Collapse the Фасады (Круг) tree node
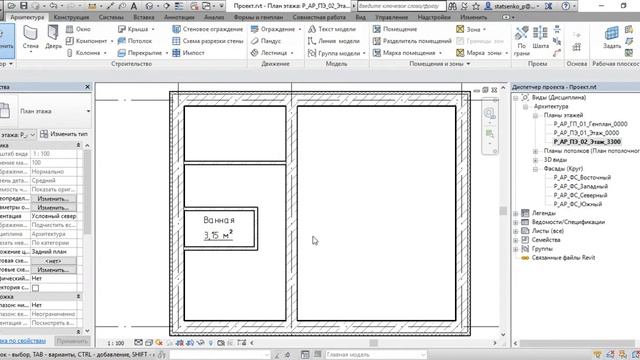The height and width of the screenshot is (360, 640). pos(536,169)
